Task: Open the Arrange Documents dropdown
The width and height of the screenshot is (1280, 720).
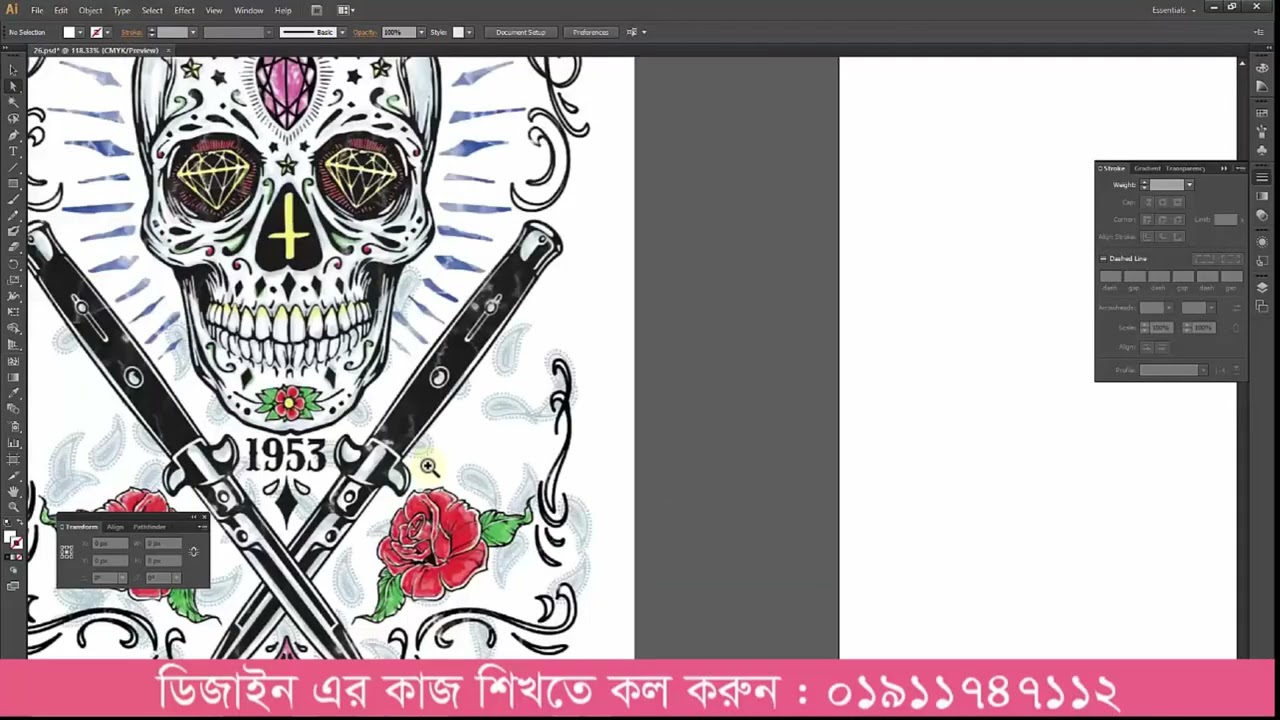Action: [345, 10]
